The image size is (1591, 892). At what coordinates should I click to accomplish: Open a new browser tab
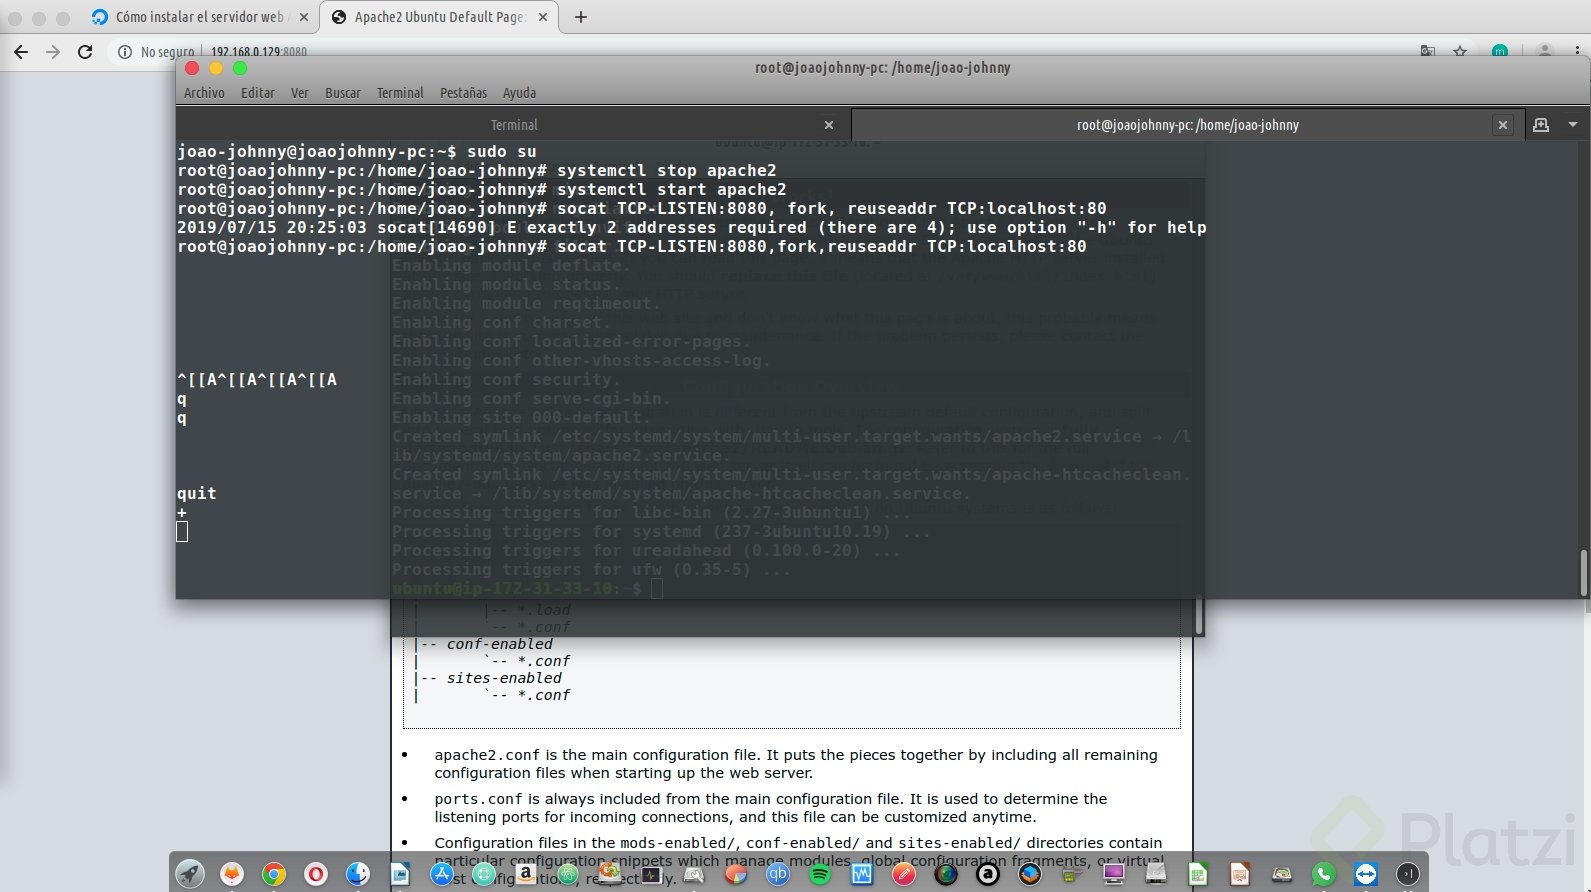click(x=581, y=17)
